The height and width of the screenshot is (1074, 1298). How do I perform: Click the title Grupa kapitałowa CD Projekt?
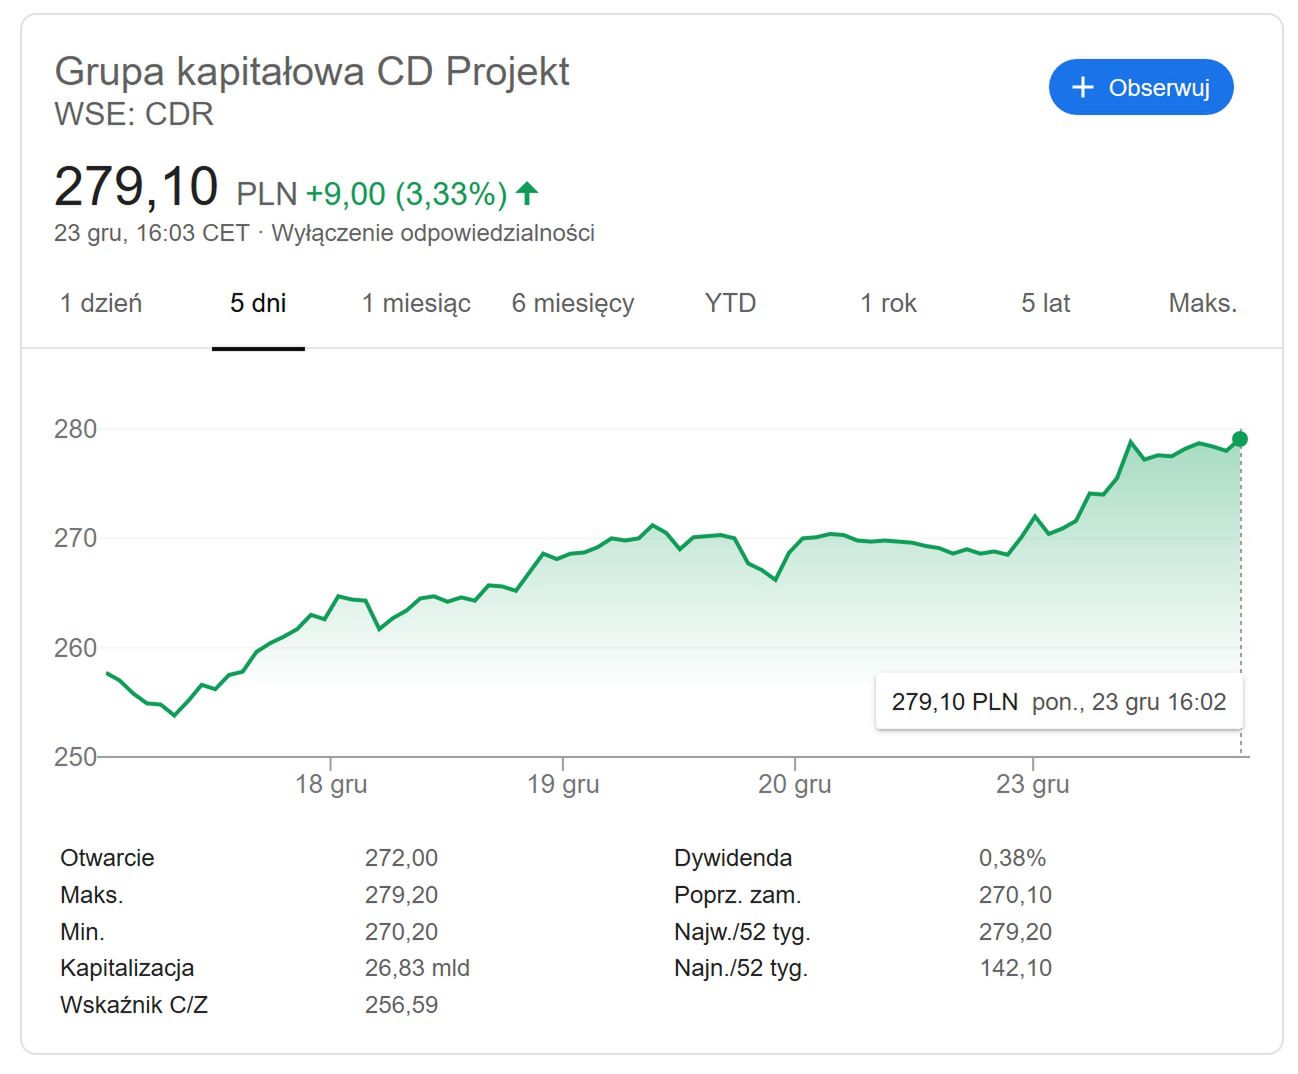312,72
